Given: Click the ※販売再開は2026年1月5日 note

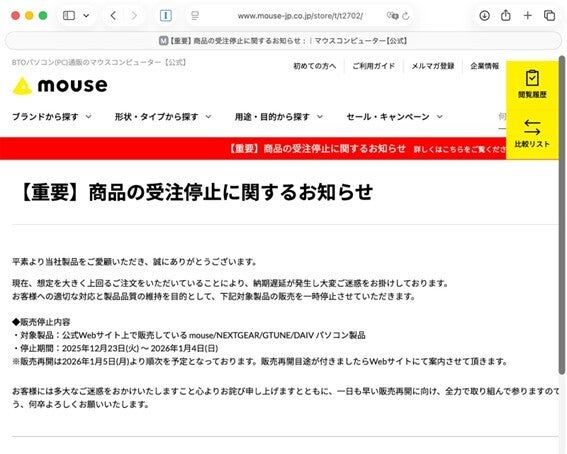Looking at the screenshot, I should click(260, 361).
